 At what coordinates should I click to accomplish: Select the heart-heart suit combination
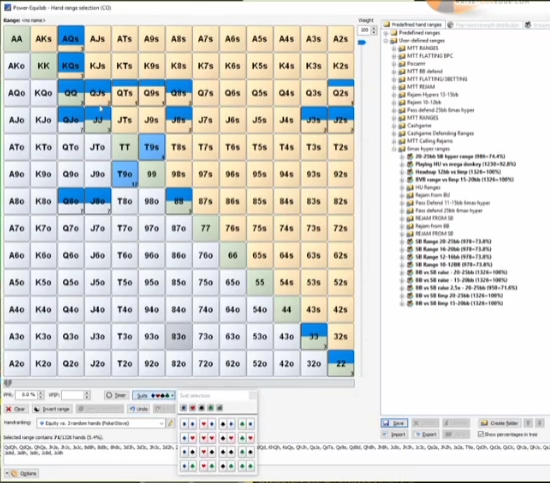[208, 438]
